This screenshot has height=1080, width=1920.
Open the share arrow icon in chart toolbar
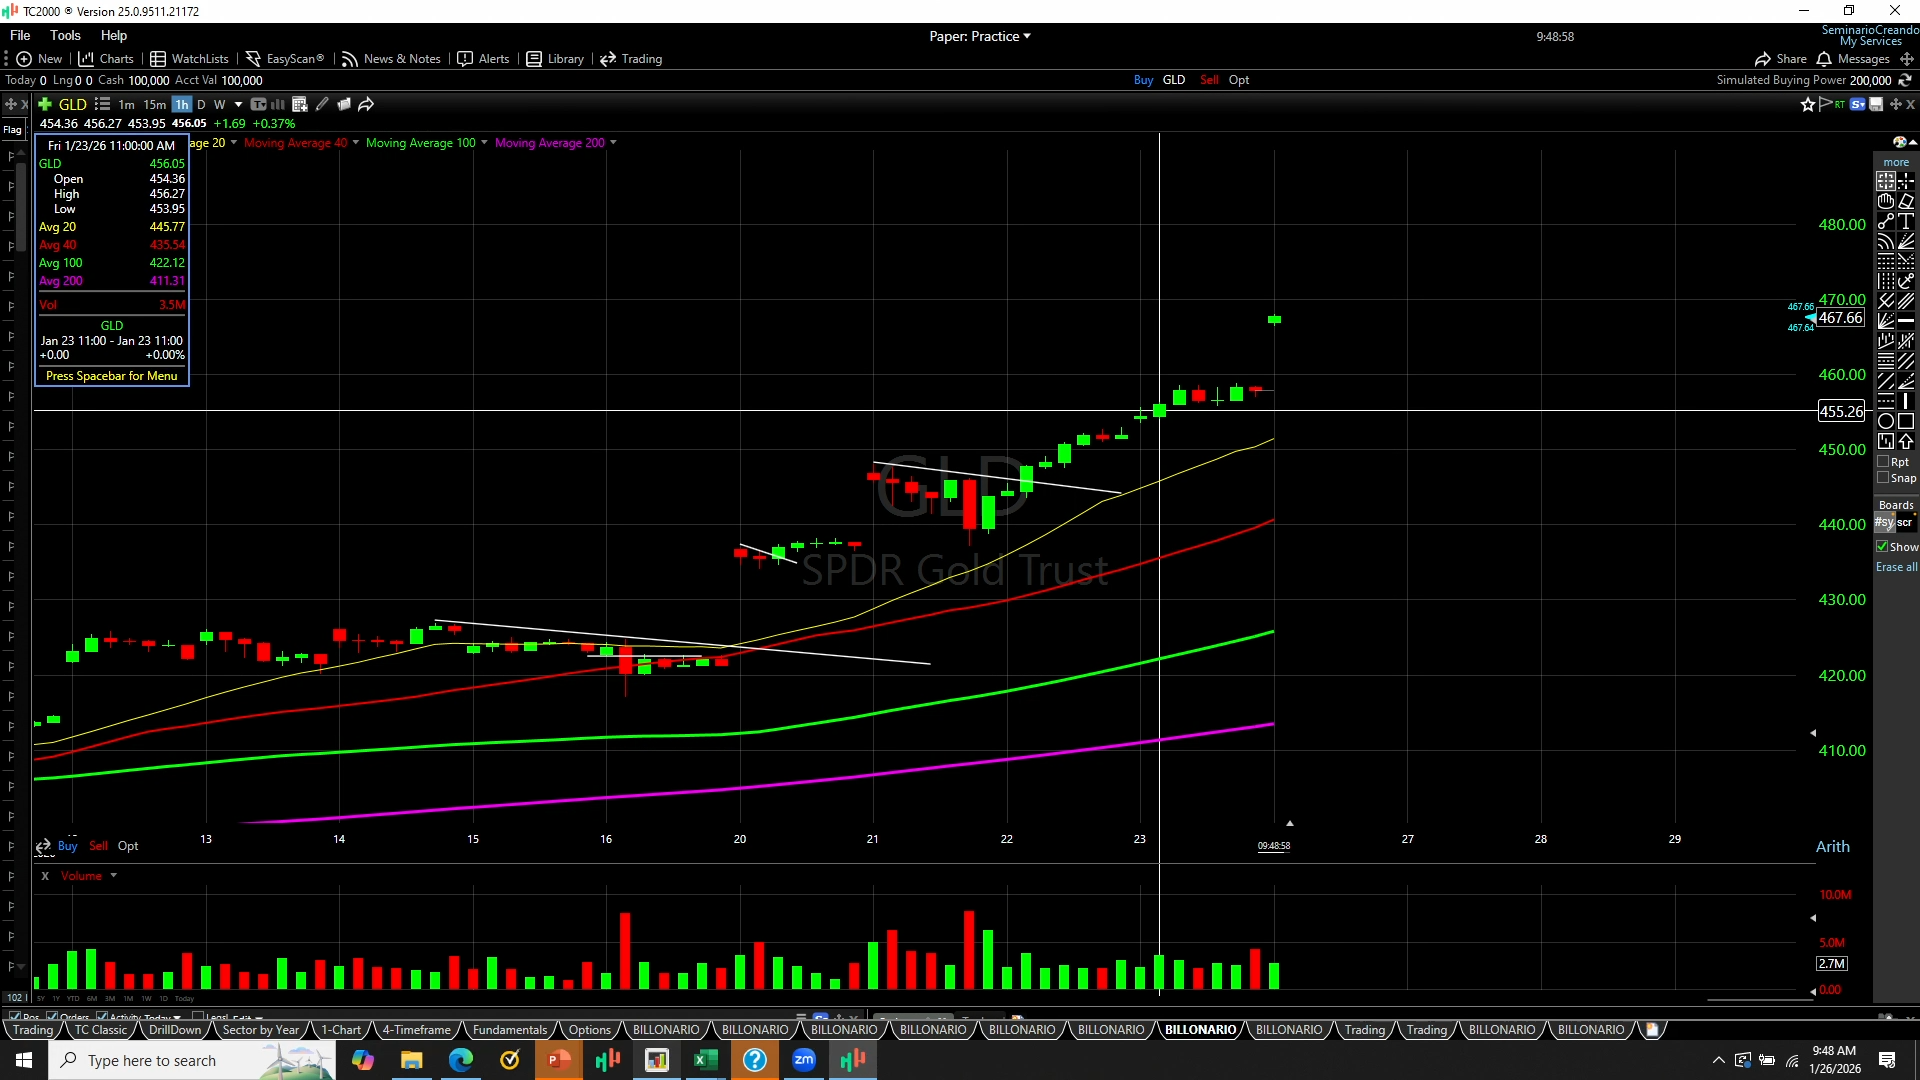pyautogui.click(x=366, y=104)
